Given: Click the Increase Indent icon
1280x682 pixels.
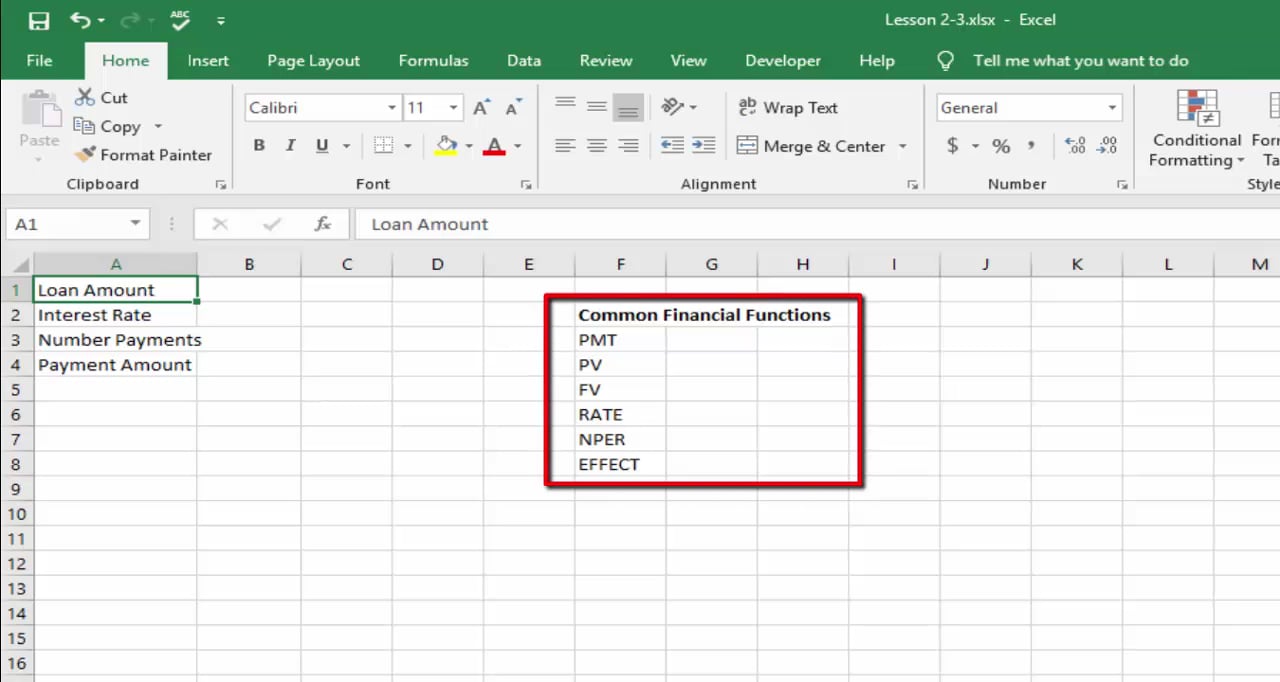Looking at the screenshot, I should (703, 146).
